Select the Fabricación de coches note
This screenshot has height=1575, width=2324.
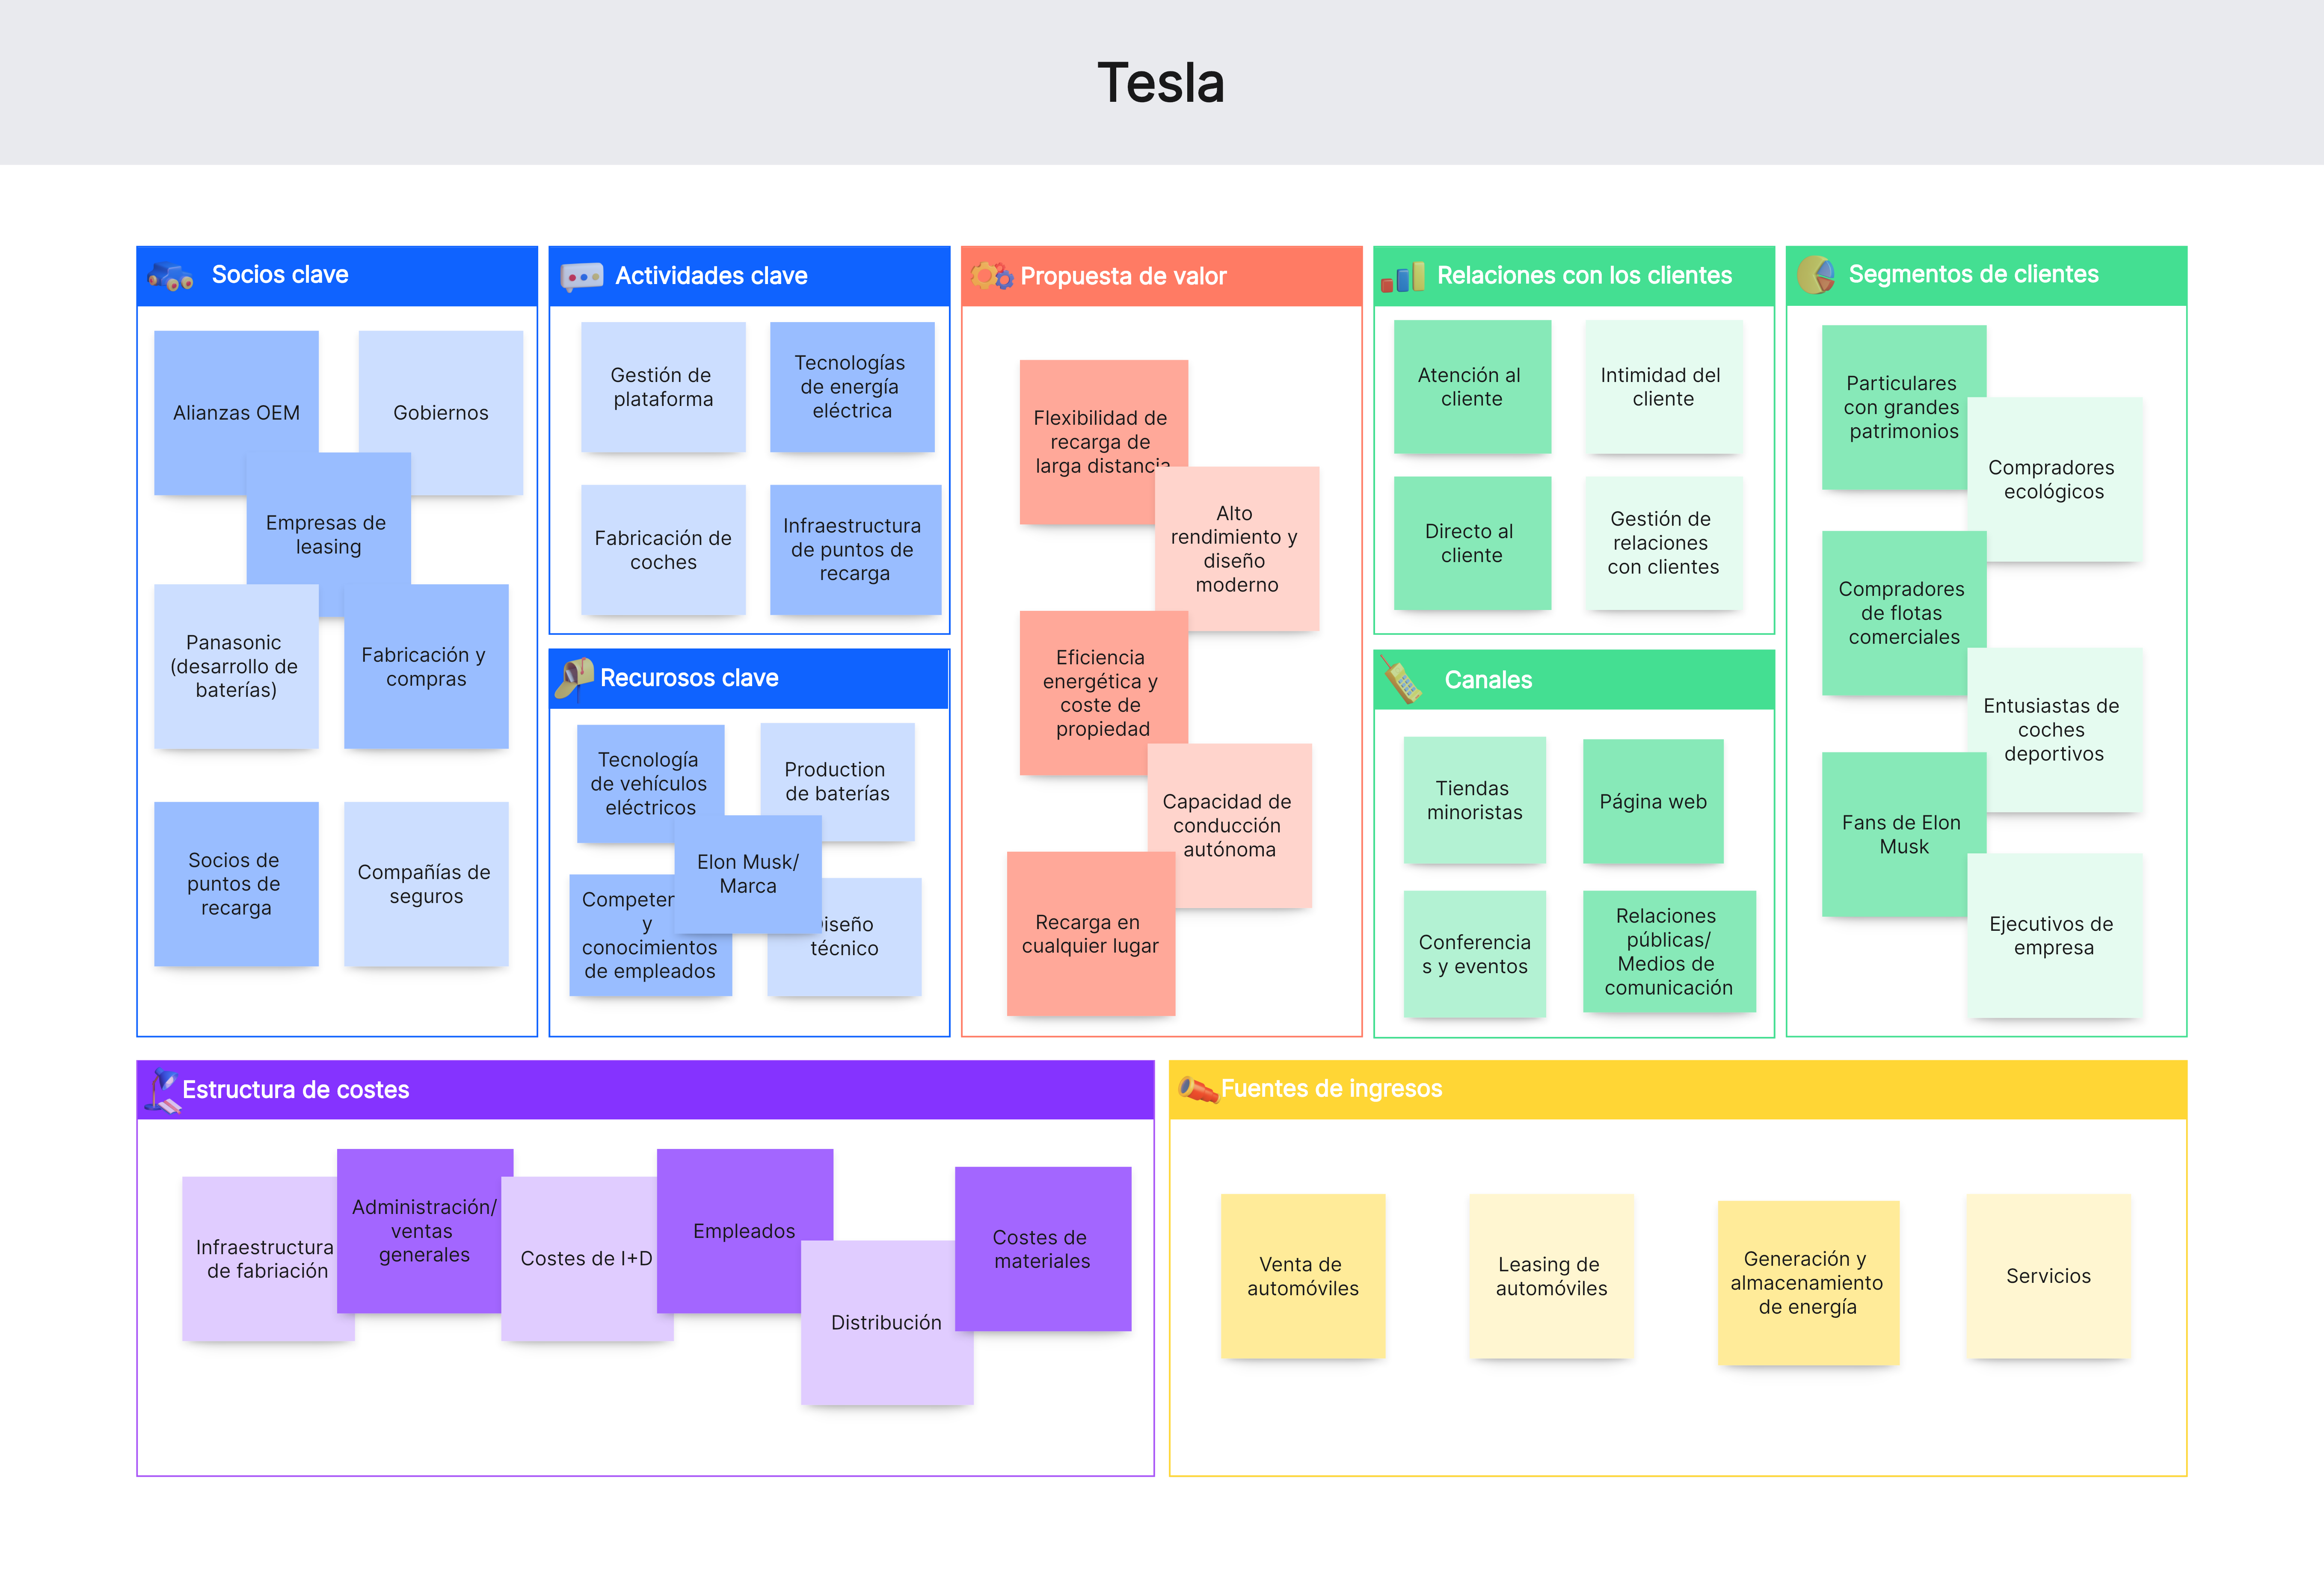[663, 550]
